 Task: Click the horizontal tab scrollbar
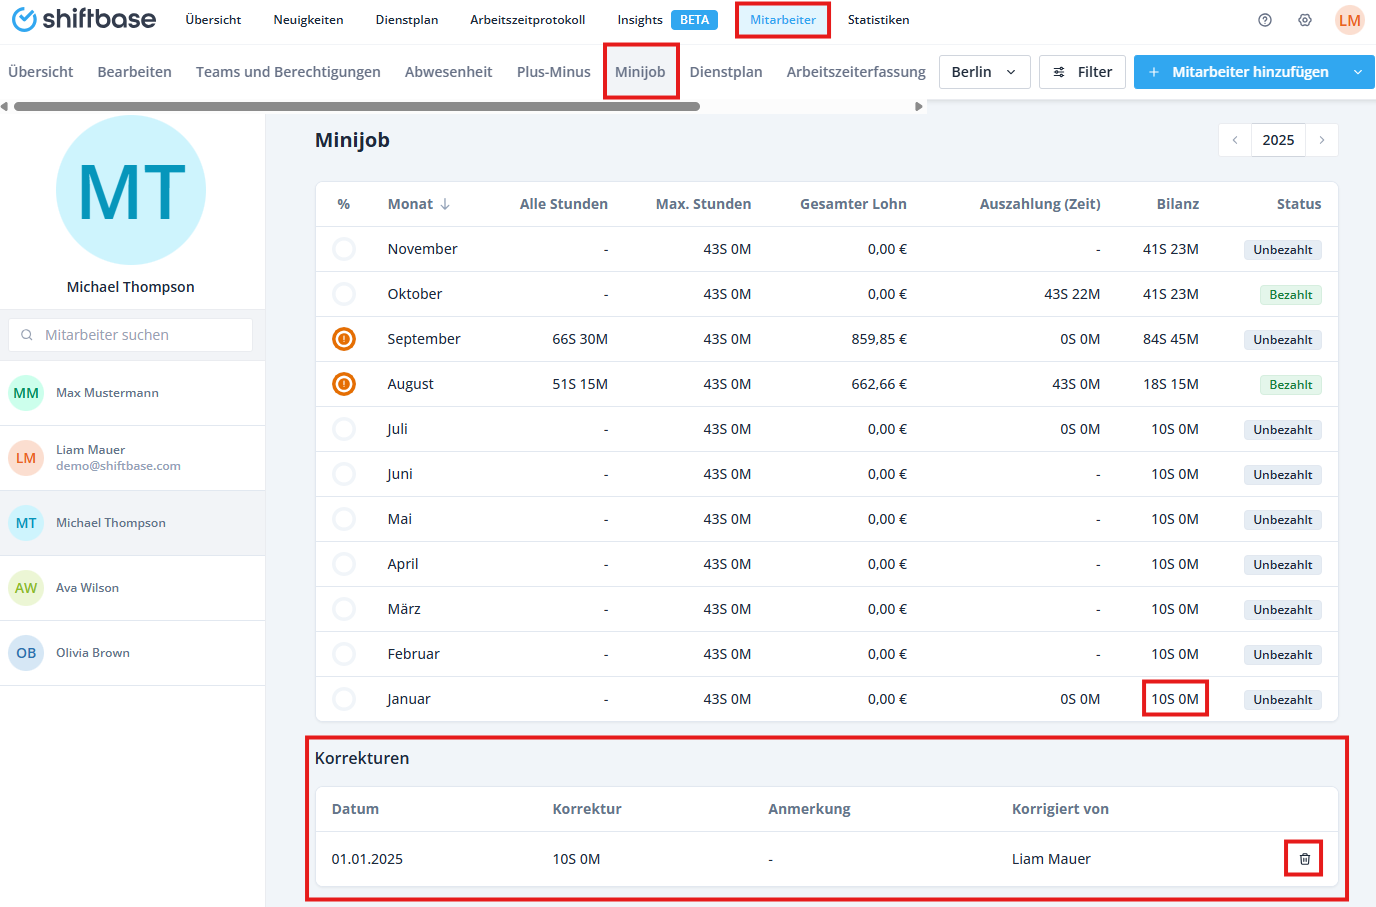pyautogui.click(x=356, y=106)
